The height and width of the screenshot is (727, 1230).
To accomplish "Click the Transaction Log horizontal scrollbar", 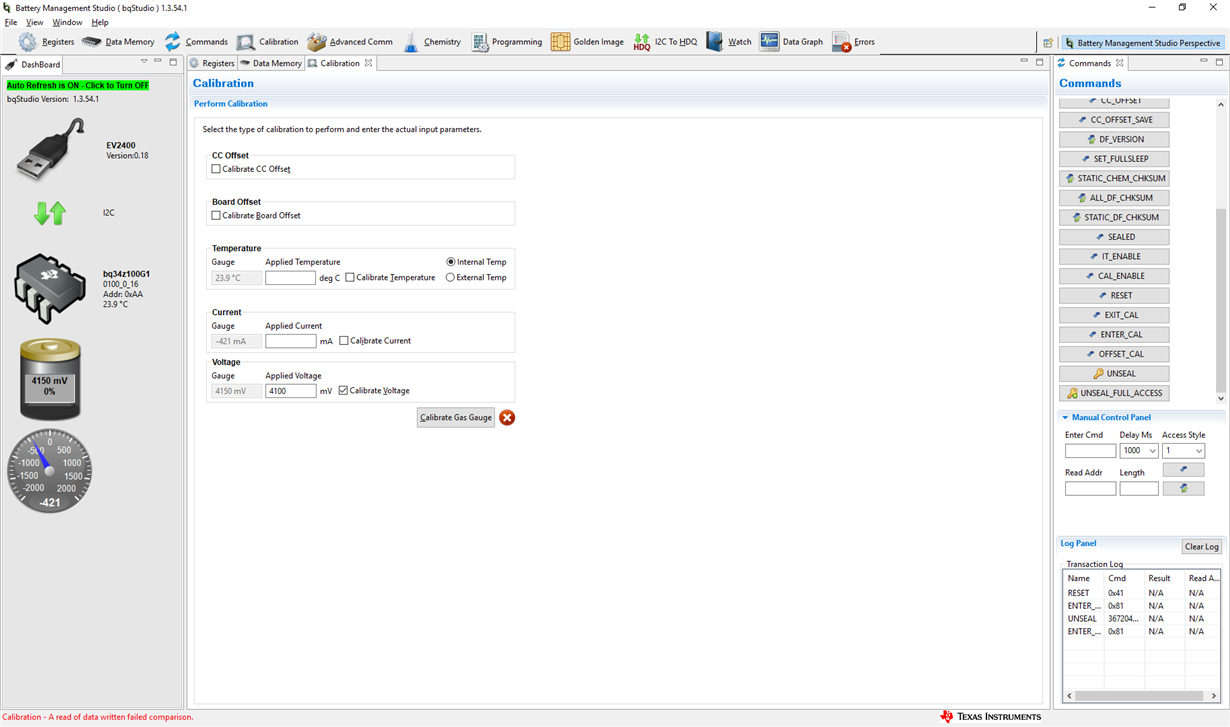I will [1140, 695].
